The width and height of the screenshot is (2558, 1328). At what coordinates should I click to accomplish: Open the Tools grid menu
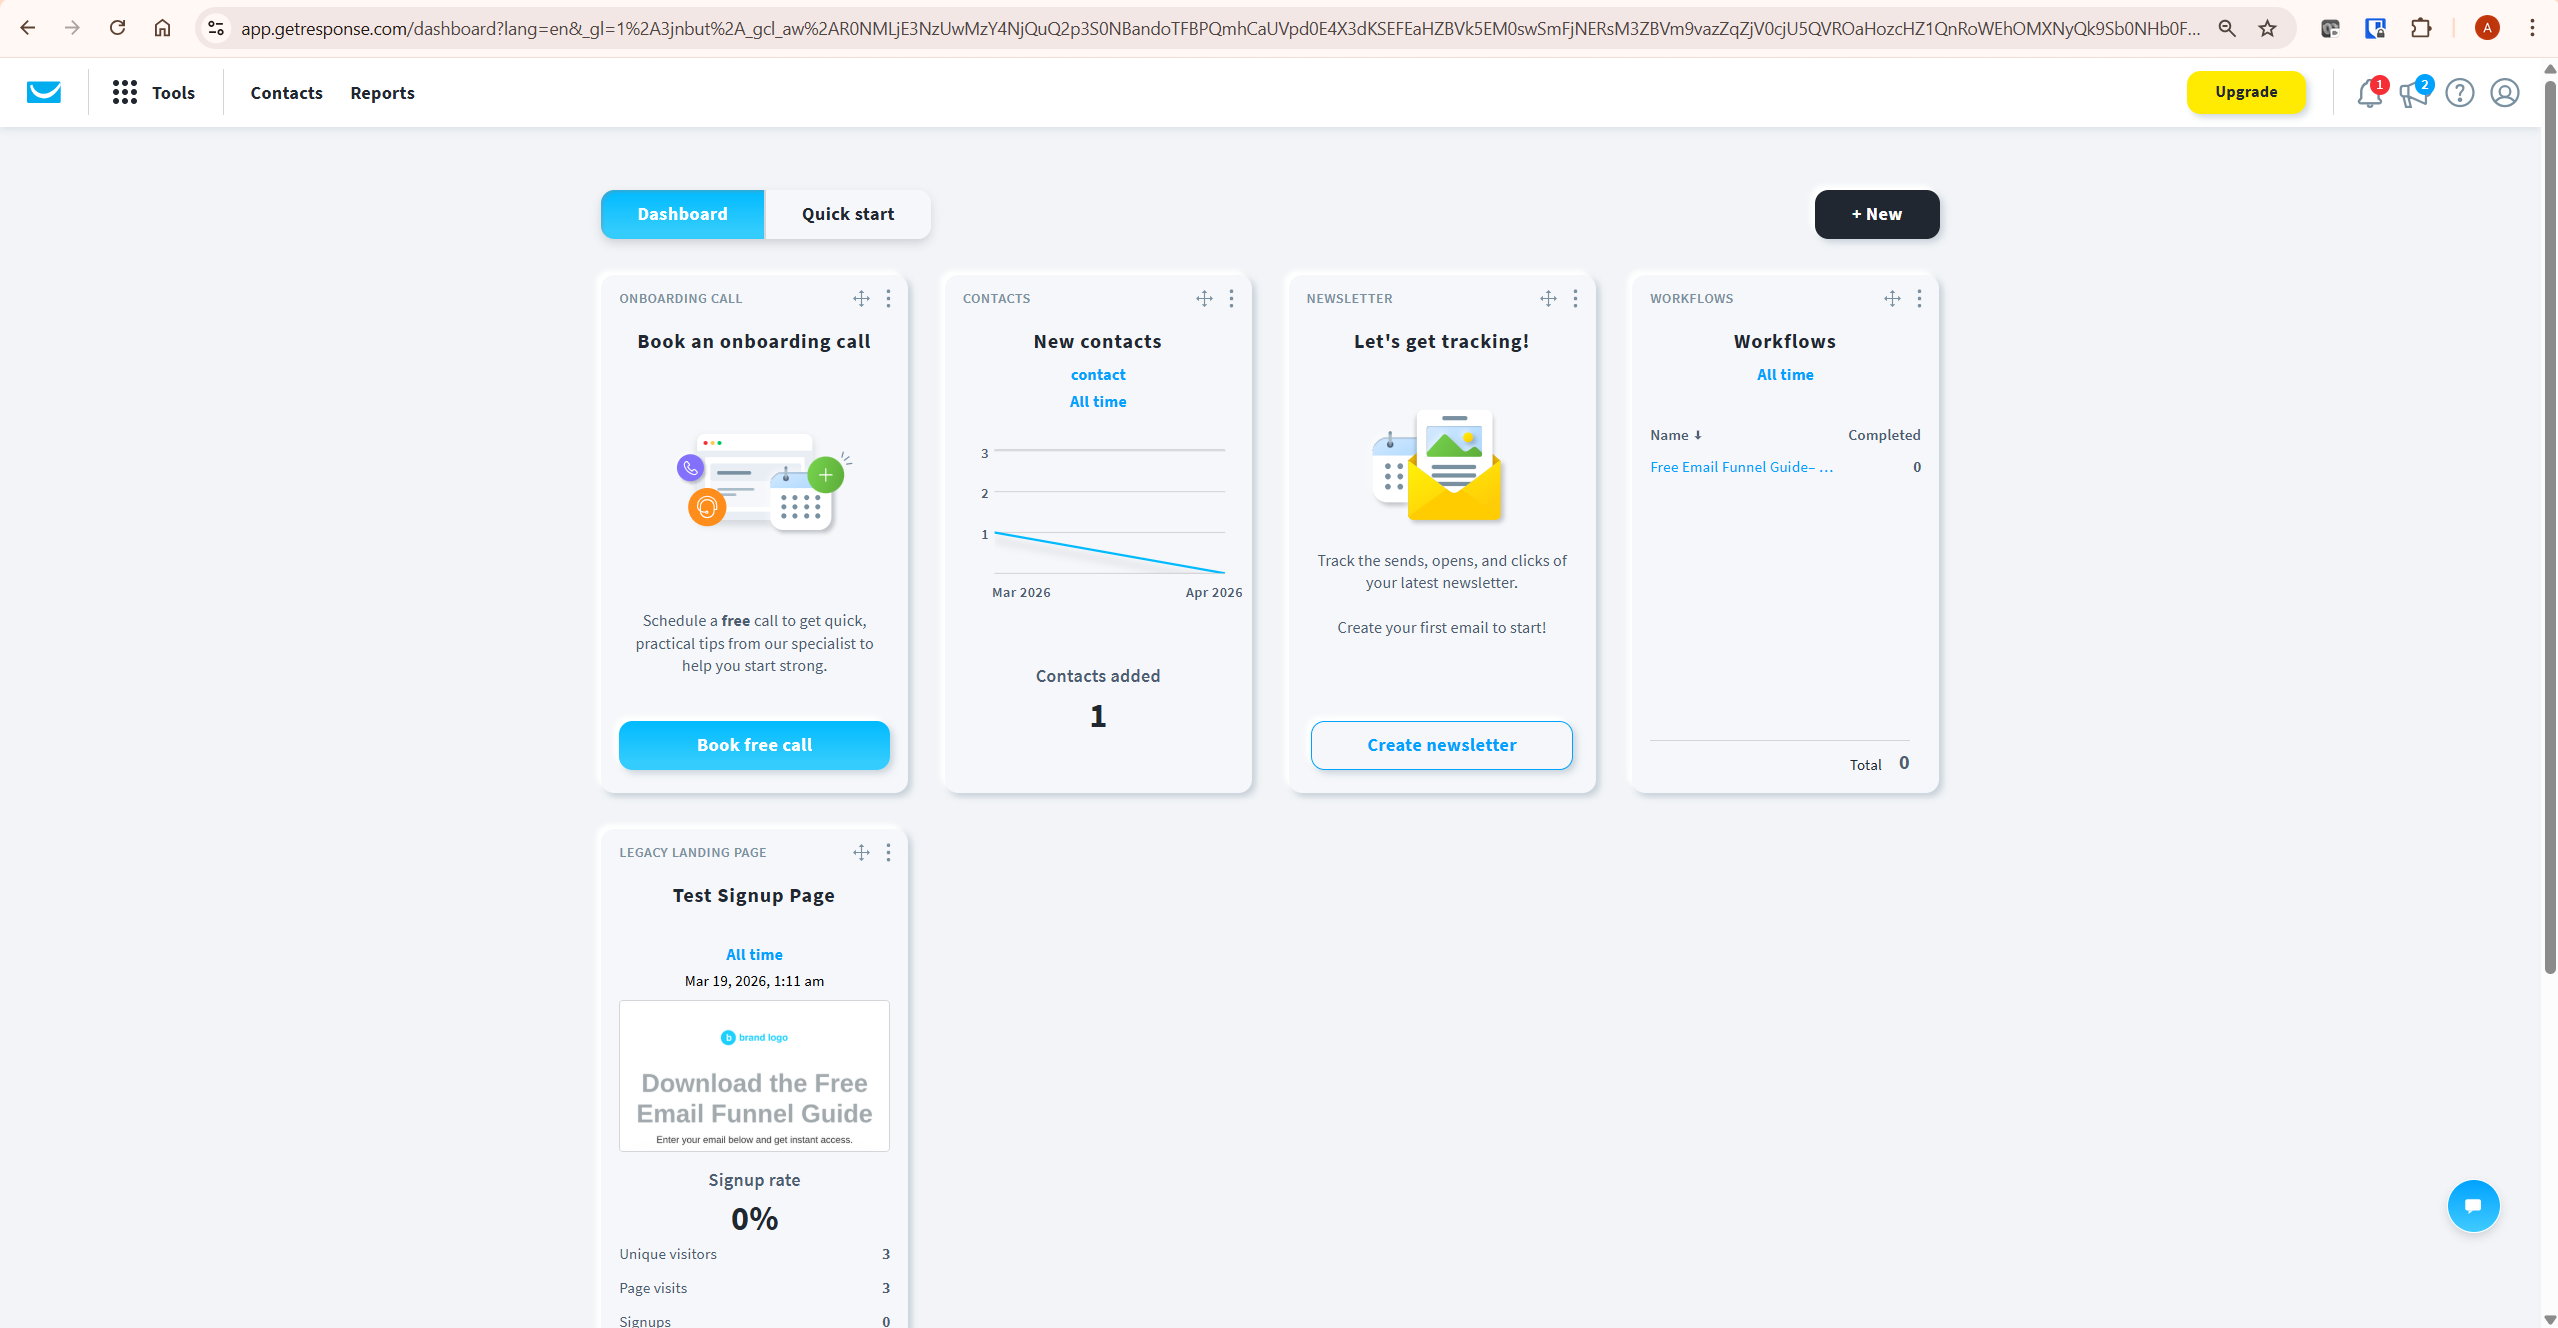124,92
